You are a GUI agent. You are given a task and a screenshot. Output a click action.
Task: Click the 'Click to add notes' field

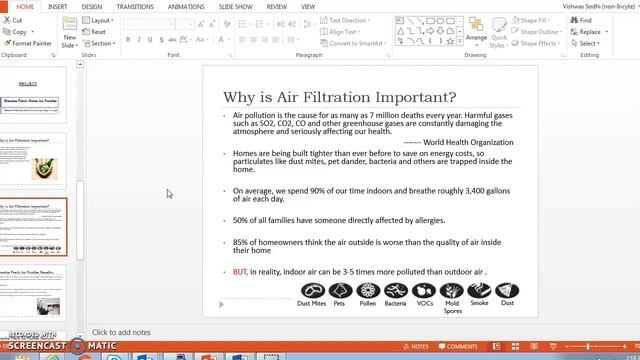pyautogui.click(x=121, y=332)
